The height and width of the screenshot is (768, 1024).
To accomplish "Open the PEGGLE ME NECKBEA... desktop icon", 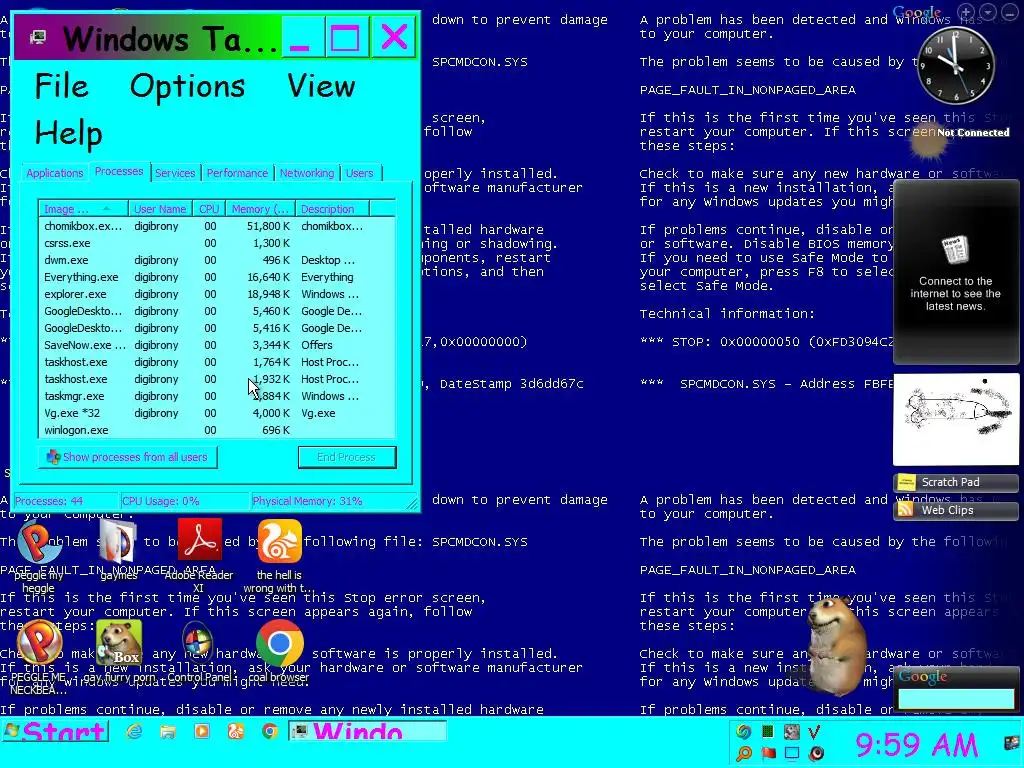I will pyautogui.click(x=38, y=656).
